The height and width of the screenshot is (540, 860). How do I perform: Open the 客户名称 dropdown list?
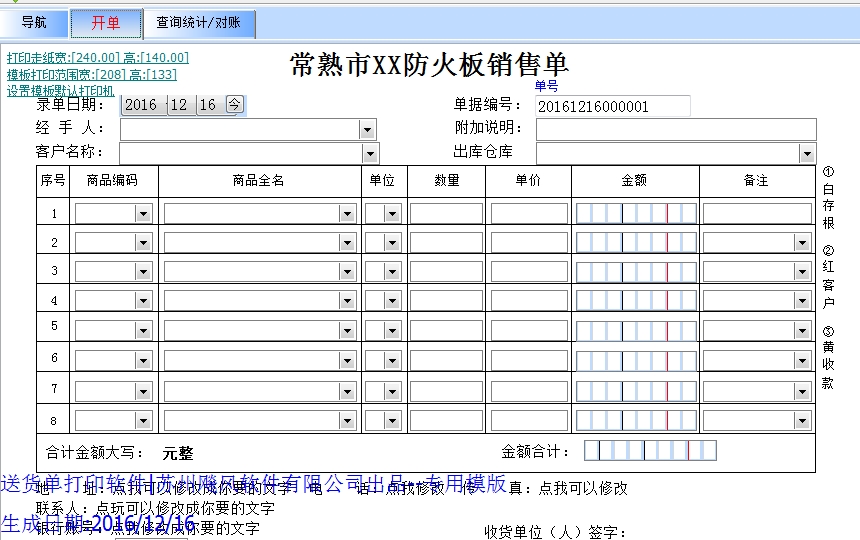(370, 153)
